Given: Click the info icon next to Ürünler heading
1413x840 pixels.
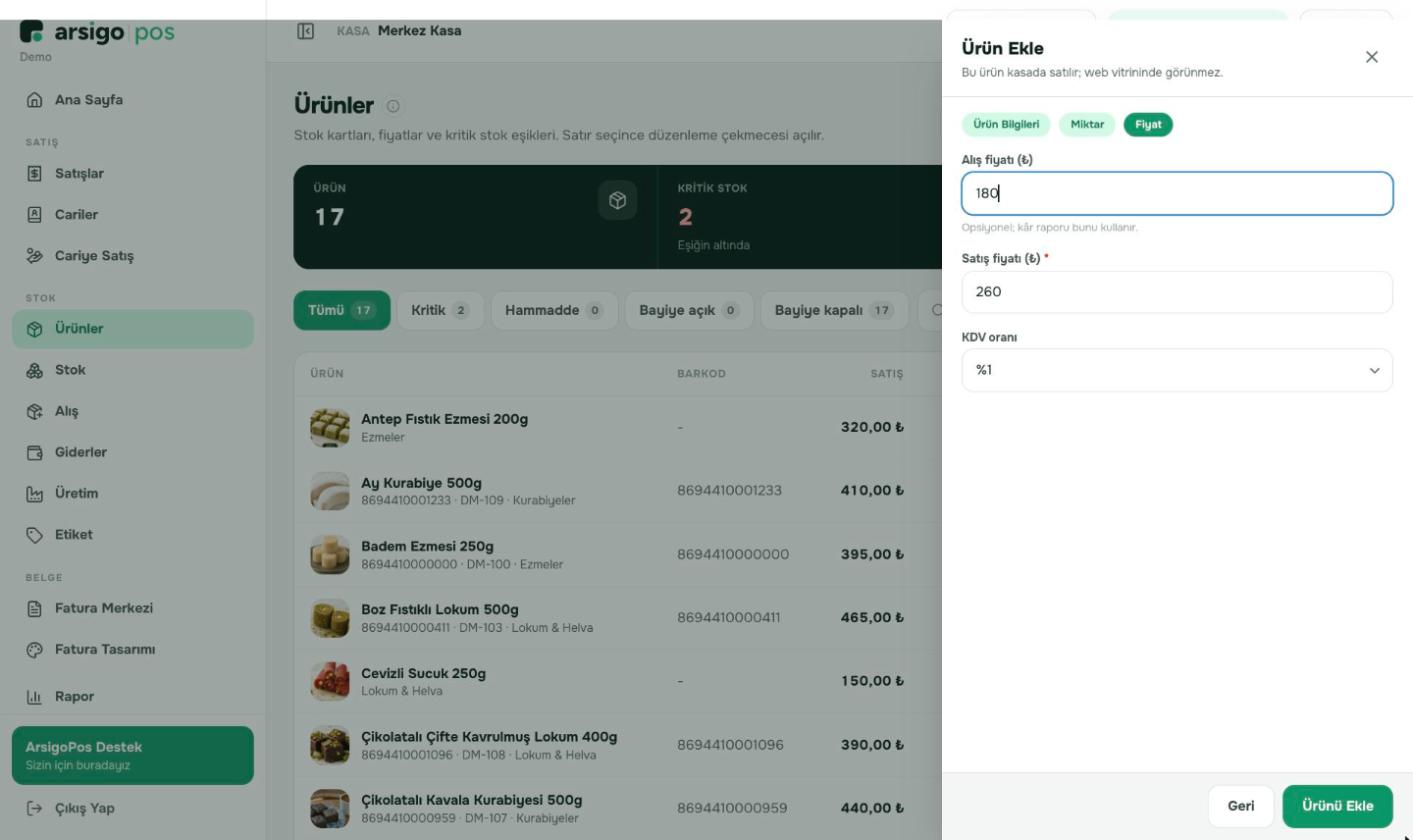Looking at the screenshot, I should [x=393, y=106].
